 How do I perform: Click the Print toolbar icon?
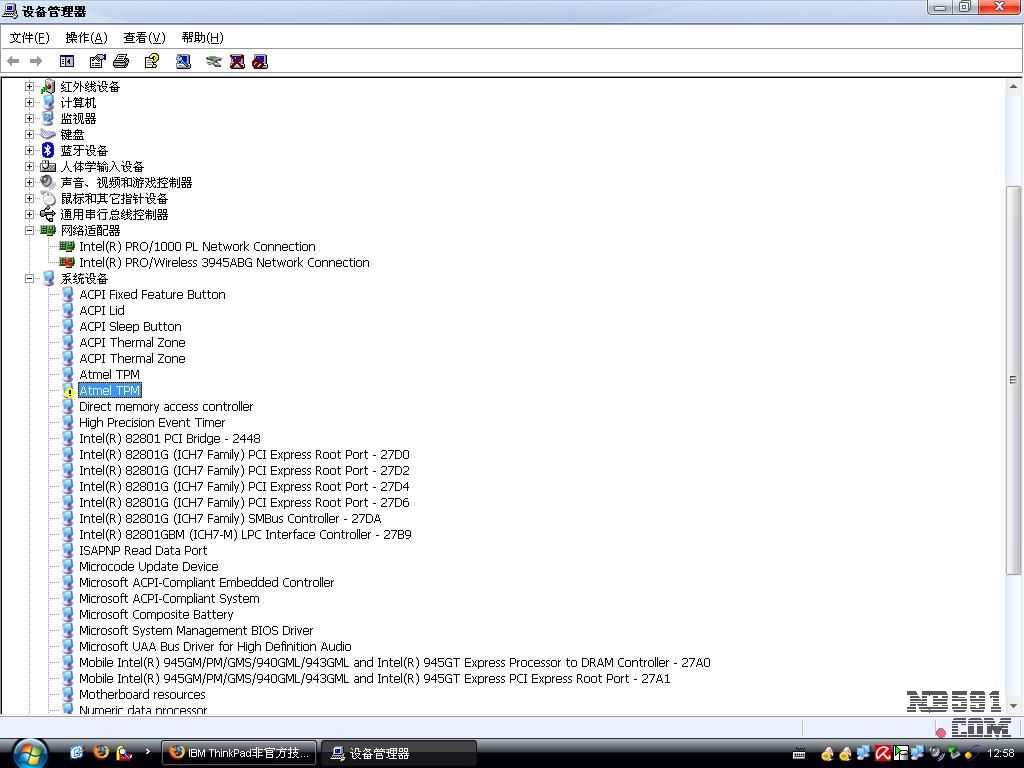coord(121,61)
